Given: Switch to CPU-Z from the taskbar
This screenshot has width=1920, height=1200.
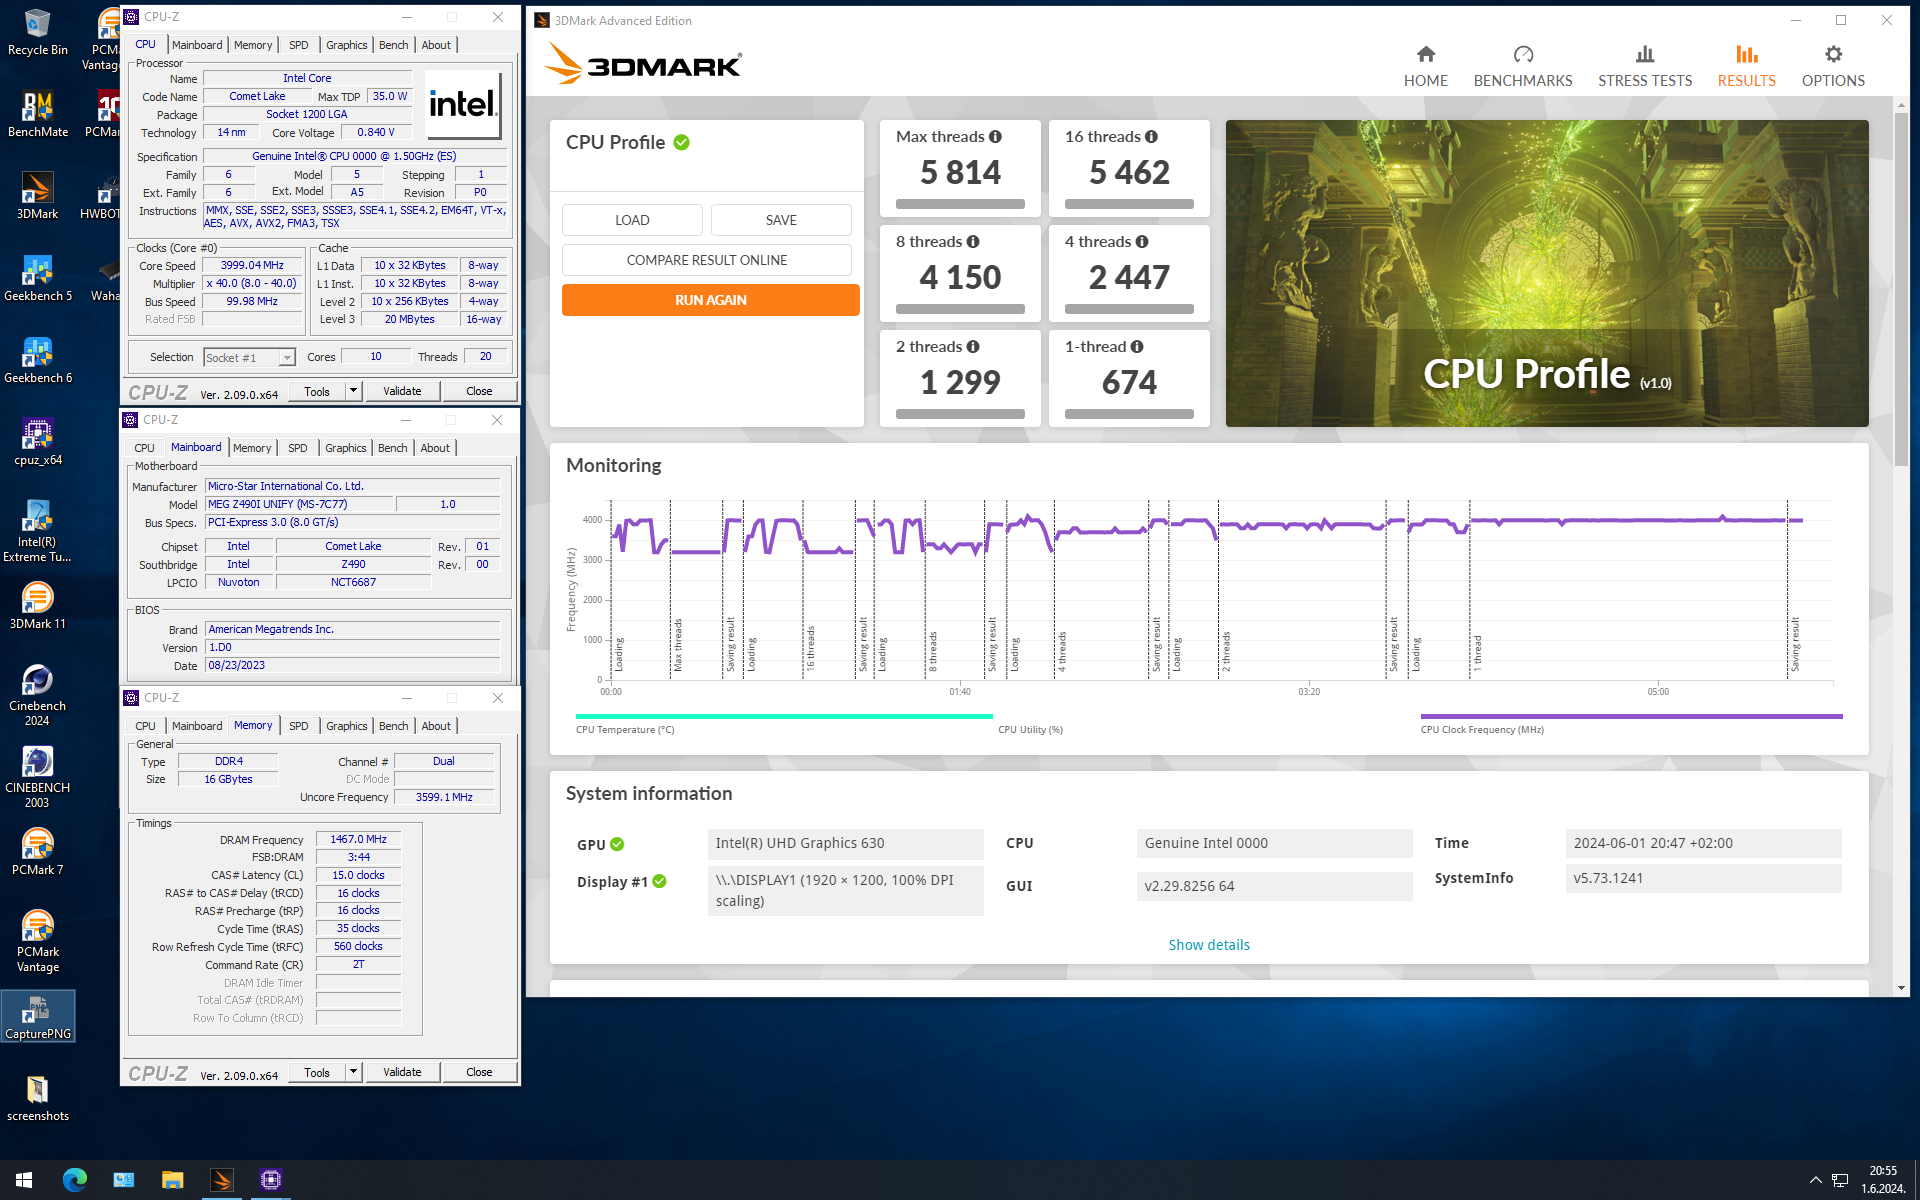Looking at the screenshot, I should point(270,1180).
